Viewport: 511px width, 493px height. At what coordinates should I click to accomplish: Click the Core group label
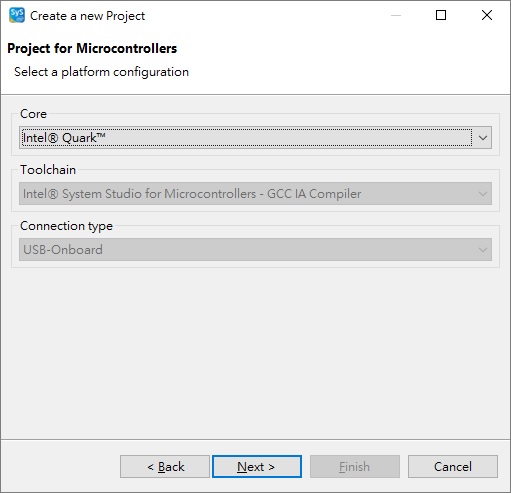[33, 114]
